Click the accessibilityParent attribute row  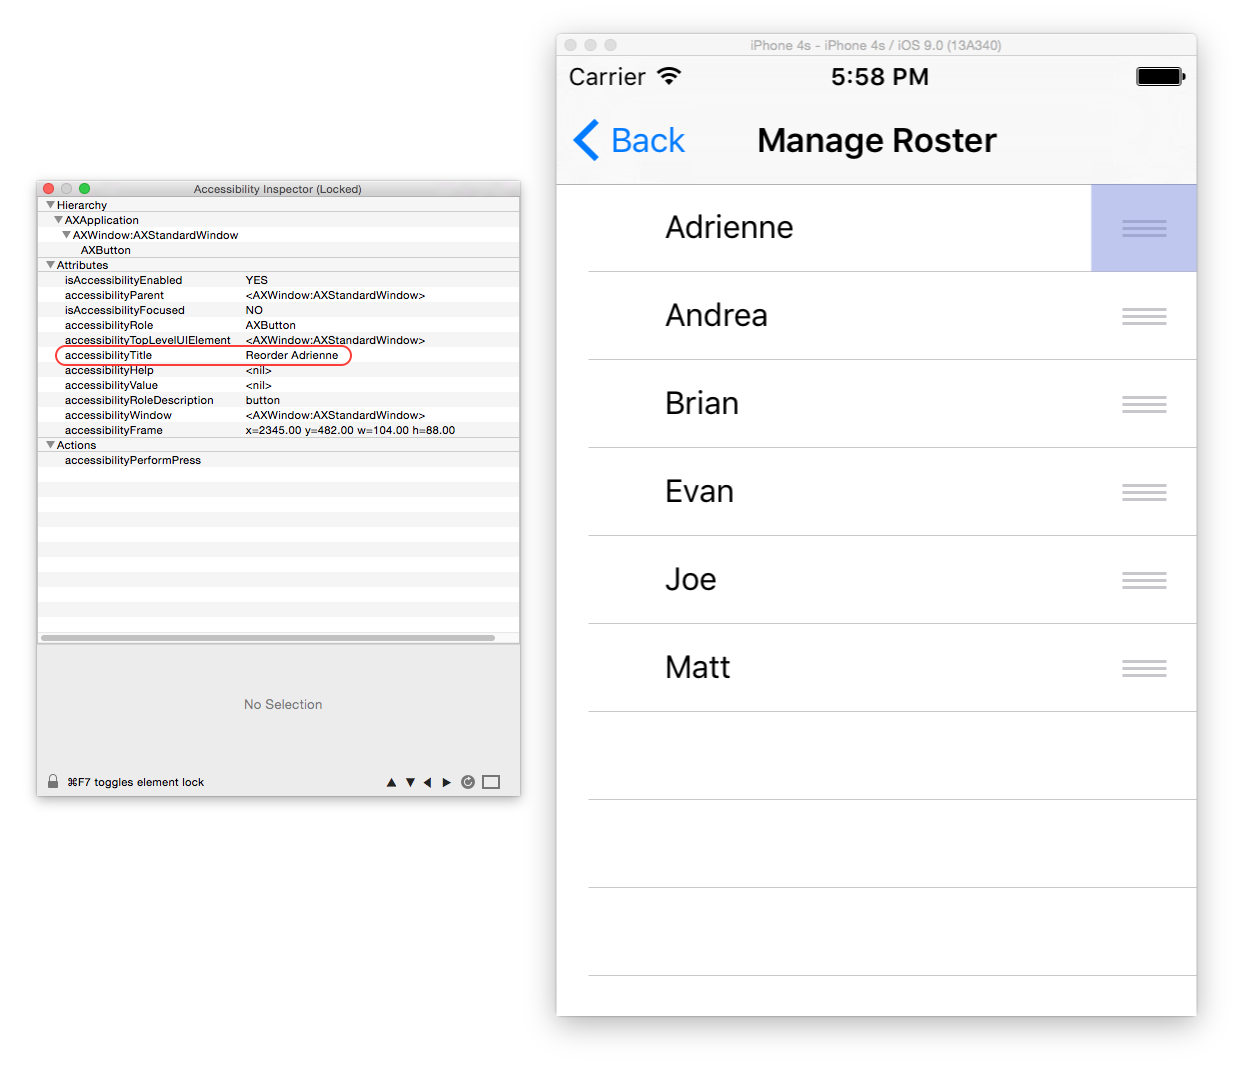click(278, 295)
